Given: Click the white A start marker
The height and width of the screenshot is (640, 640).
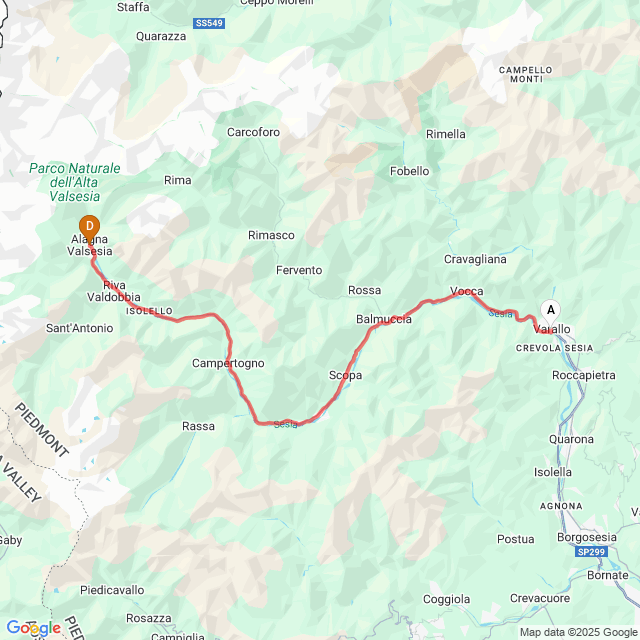Looking at the screenshot, I should [x=551, y=313].
